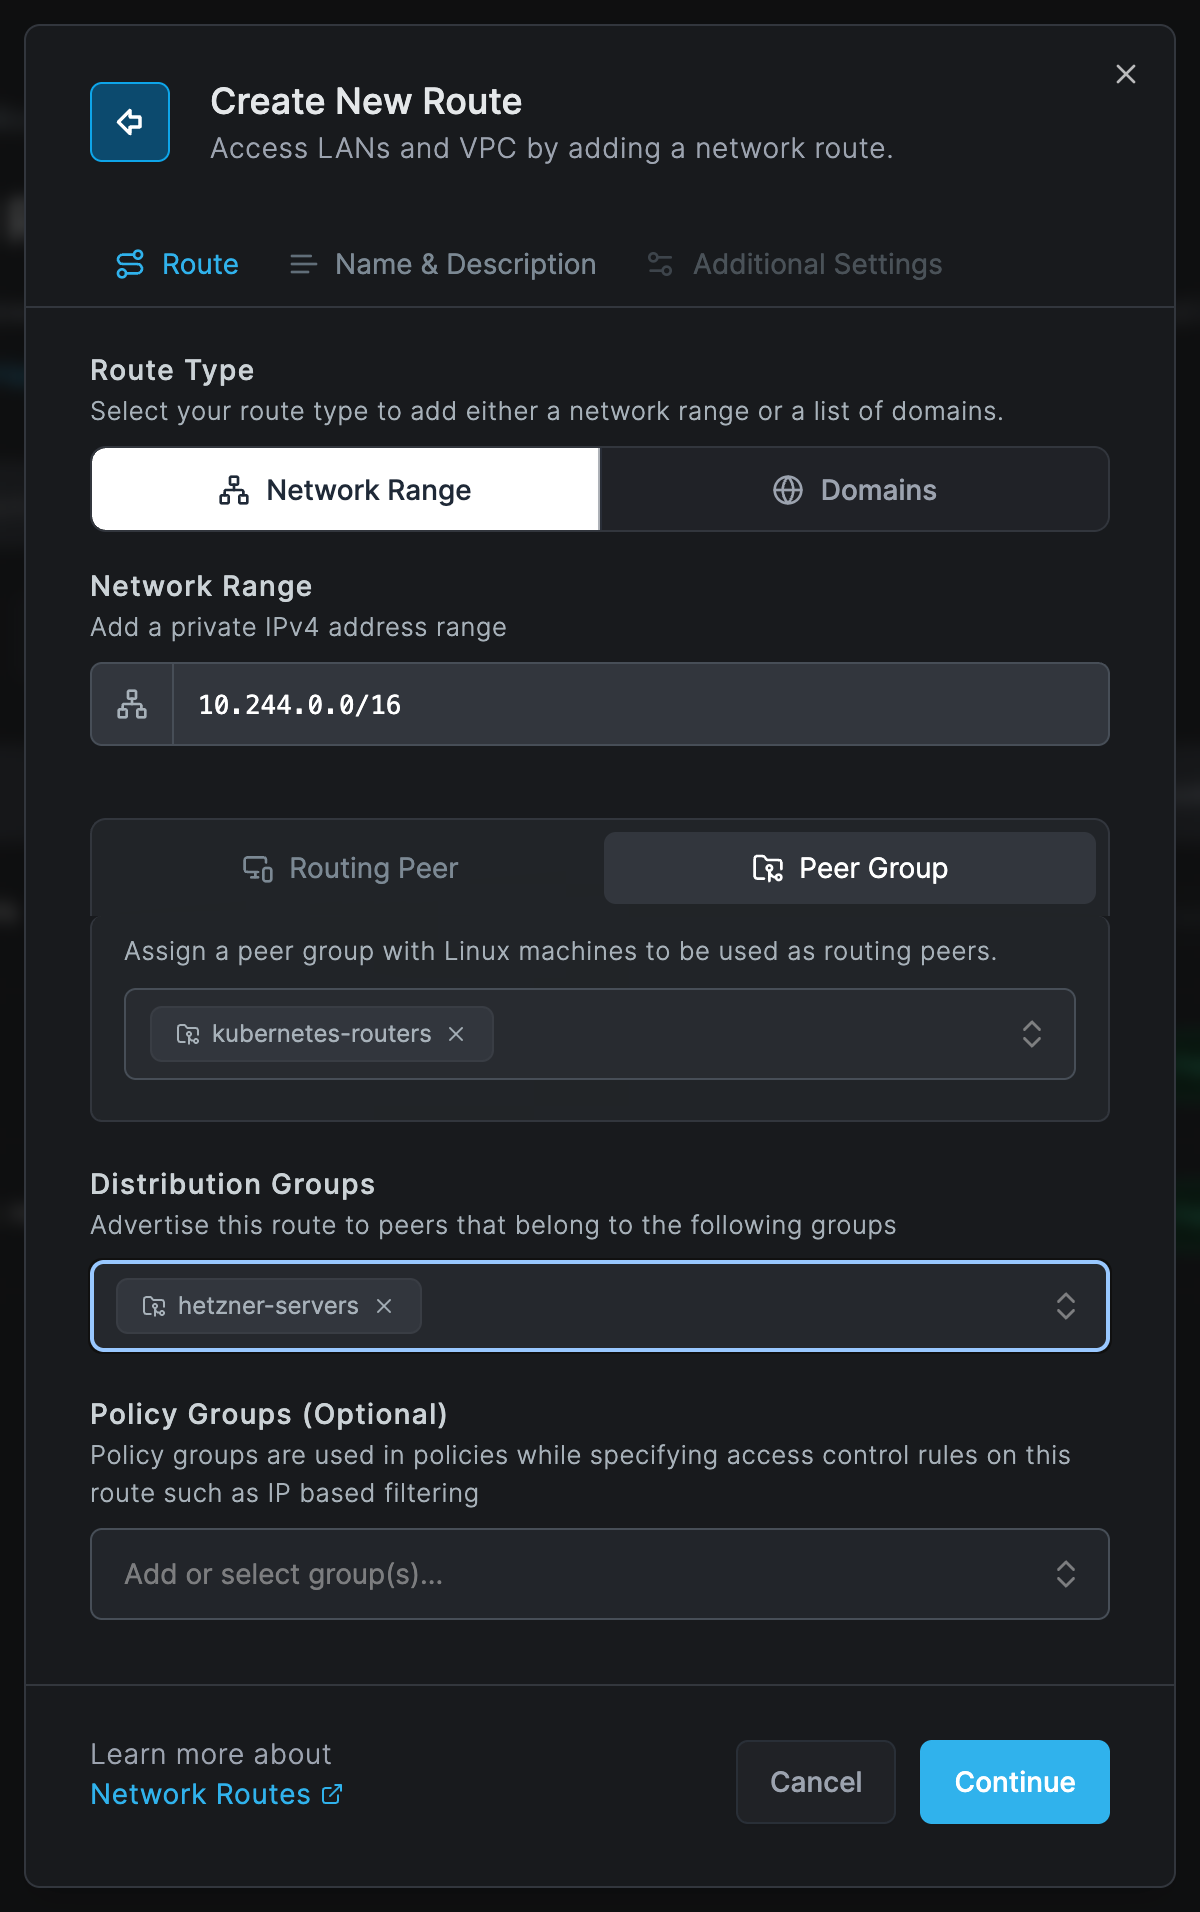Viewport: 1200px width, 1912px height.
Task: Close the Create New Route dialog
Action: [1126, 74]
